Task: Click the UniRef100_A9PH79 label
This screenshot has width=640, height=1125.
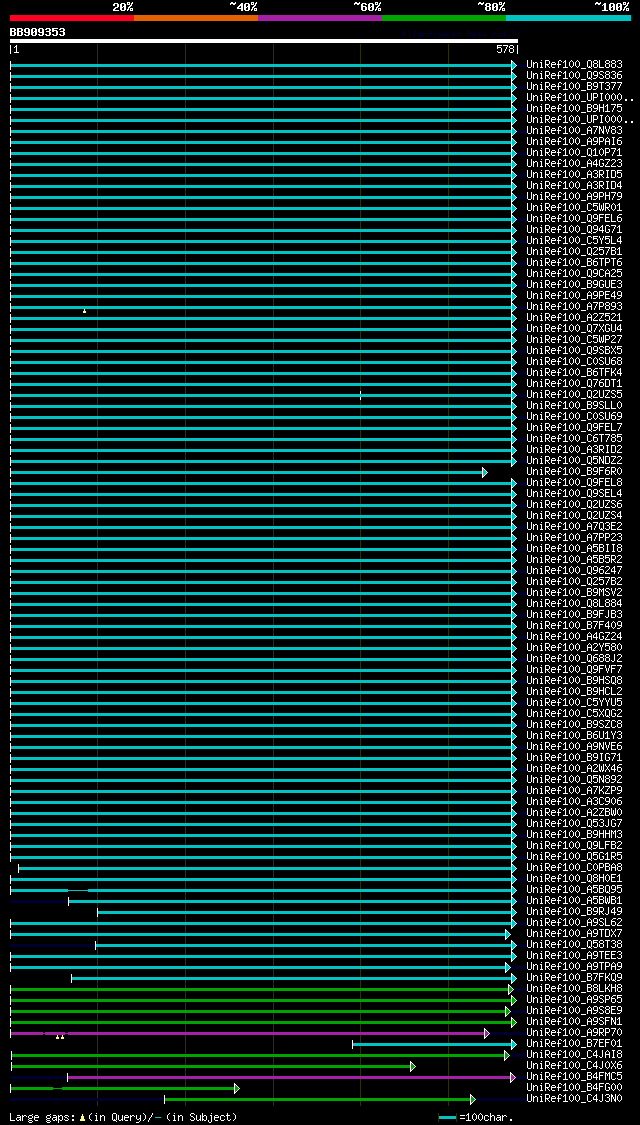Action: [x=574, y=197]
